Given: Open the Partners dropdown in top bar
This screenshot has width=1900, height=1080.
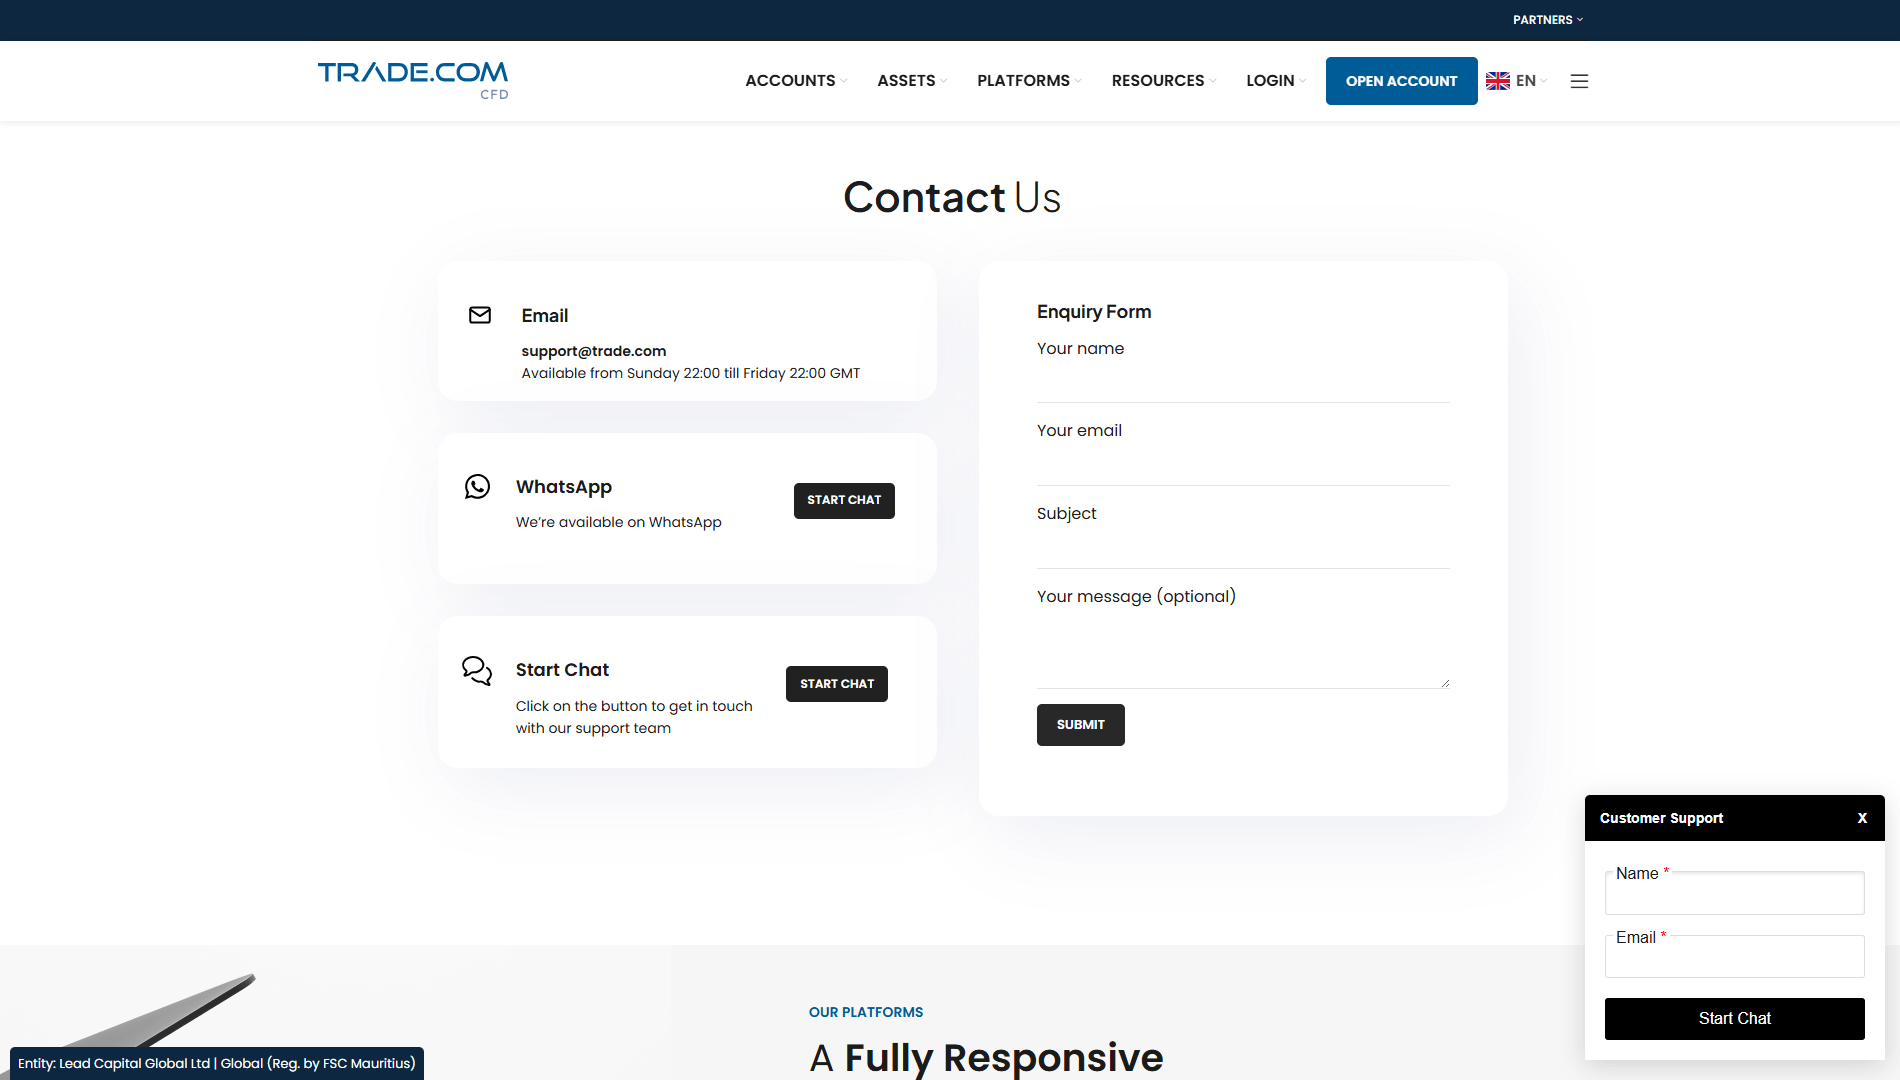Looking at the screenshot, I should point(1548,20).
